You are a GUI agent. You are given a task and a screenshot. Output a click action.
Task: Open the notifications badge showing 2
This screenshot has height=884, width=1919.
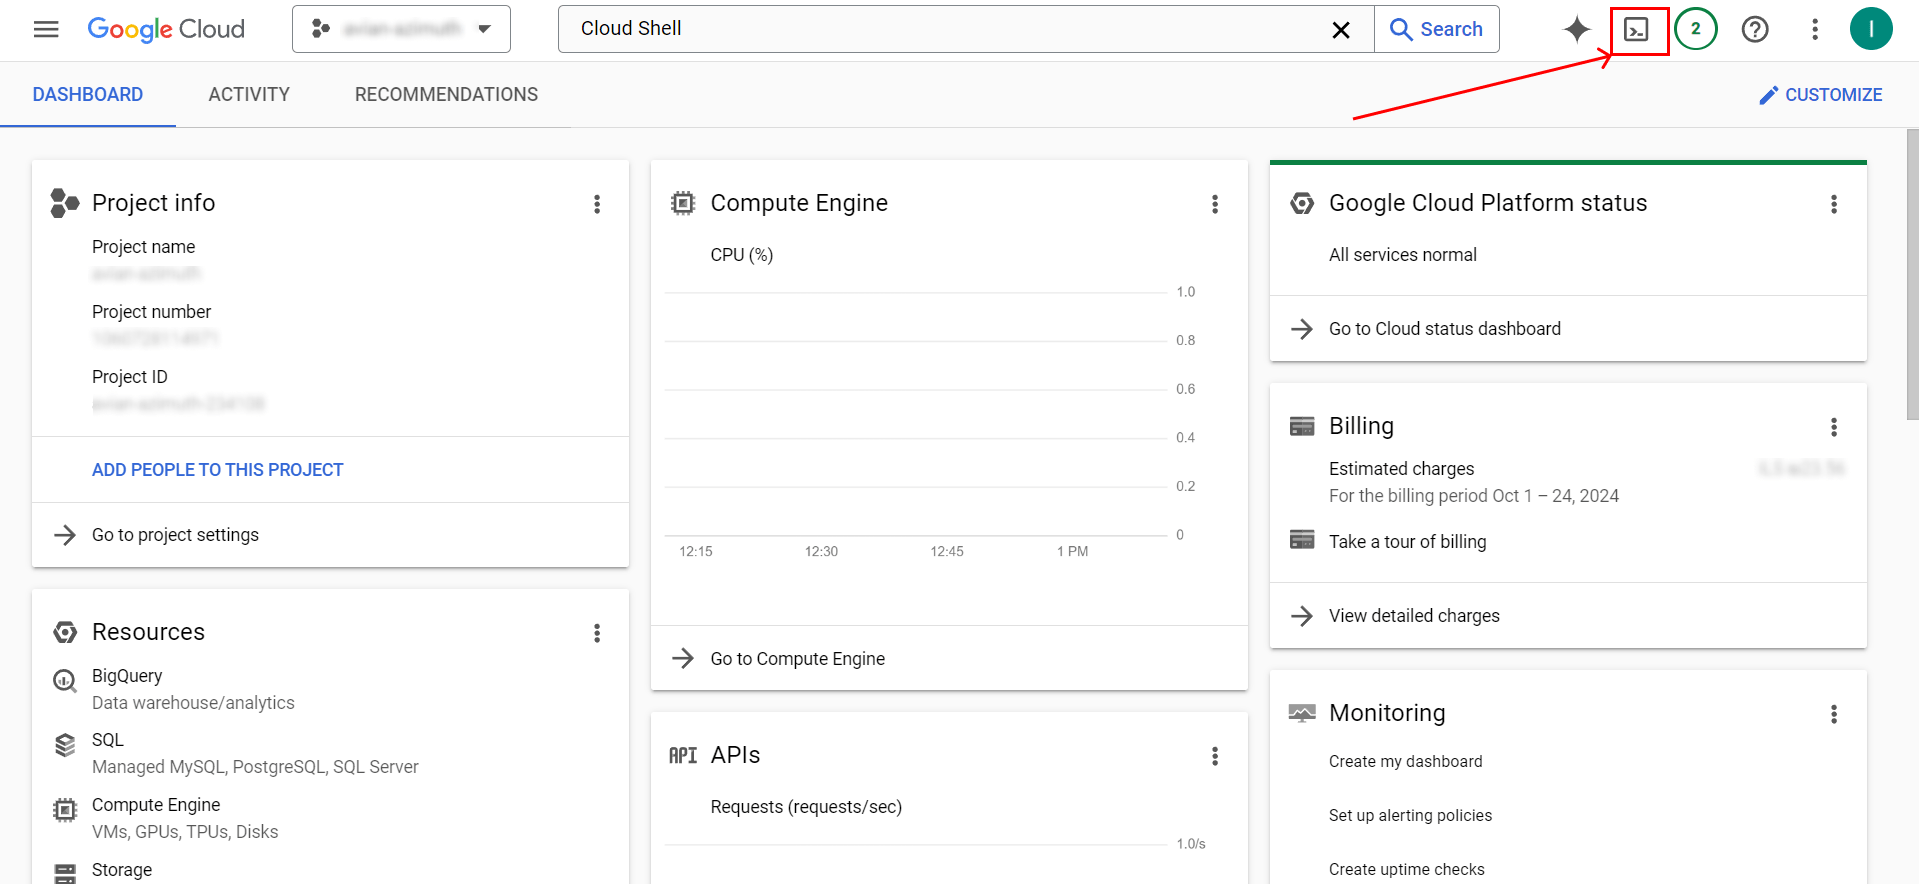pyautogui.click(x=1696, y=29)
